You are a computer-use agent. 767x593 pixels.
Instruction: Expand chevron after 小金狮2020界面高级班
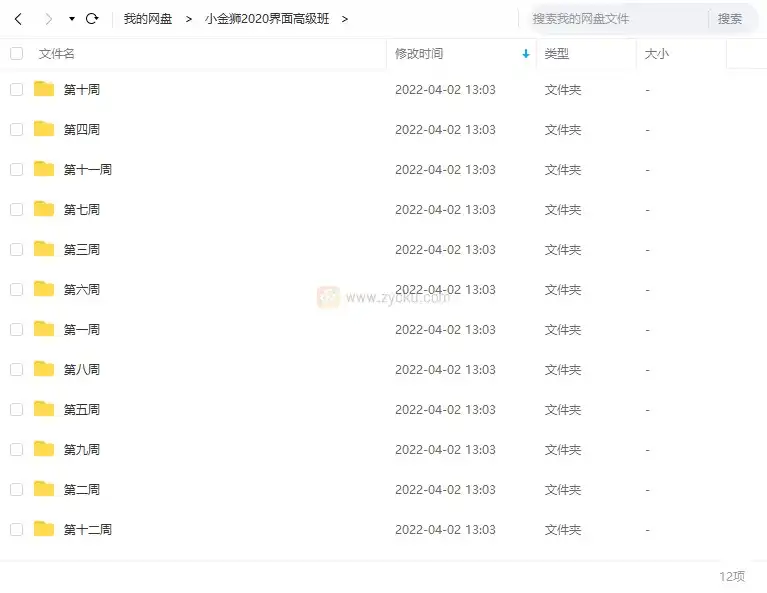point(345,19)
